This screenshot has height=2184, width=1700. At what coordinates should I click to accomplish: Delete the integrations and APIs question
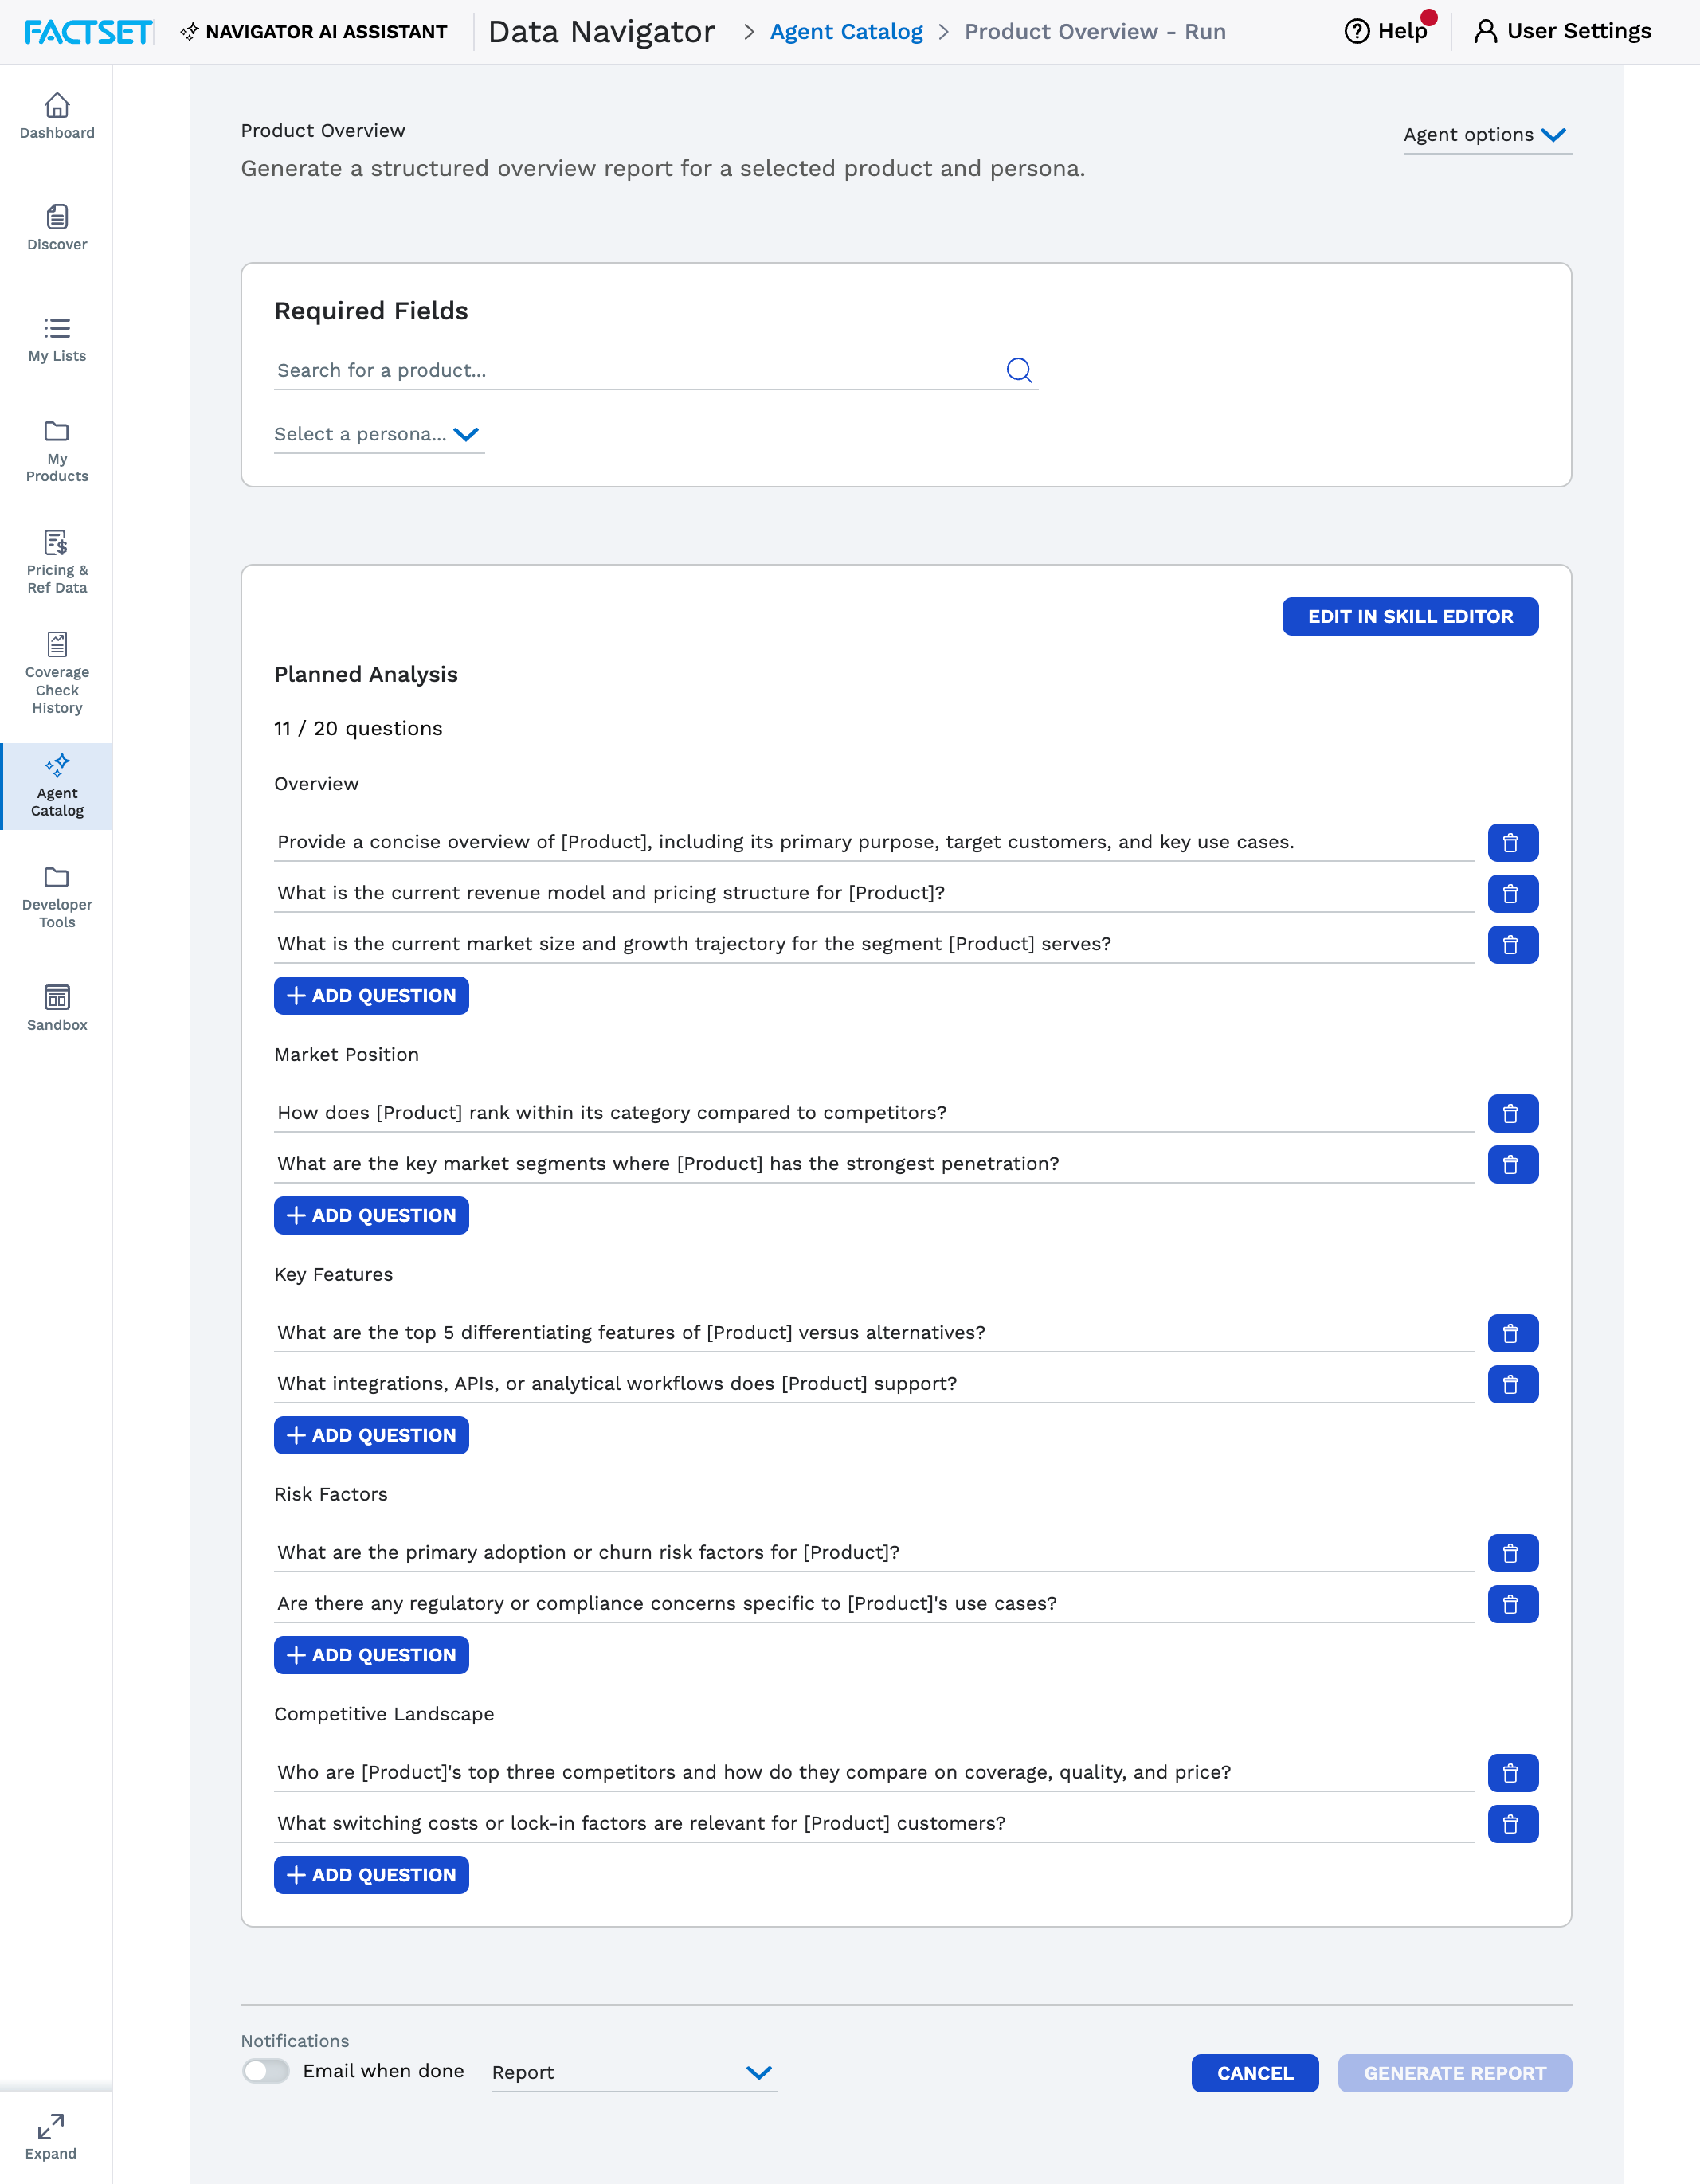1512,1384
